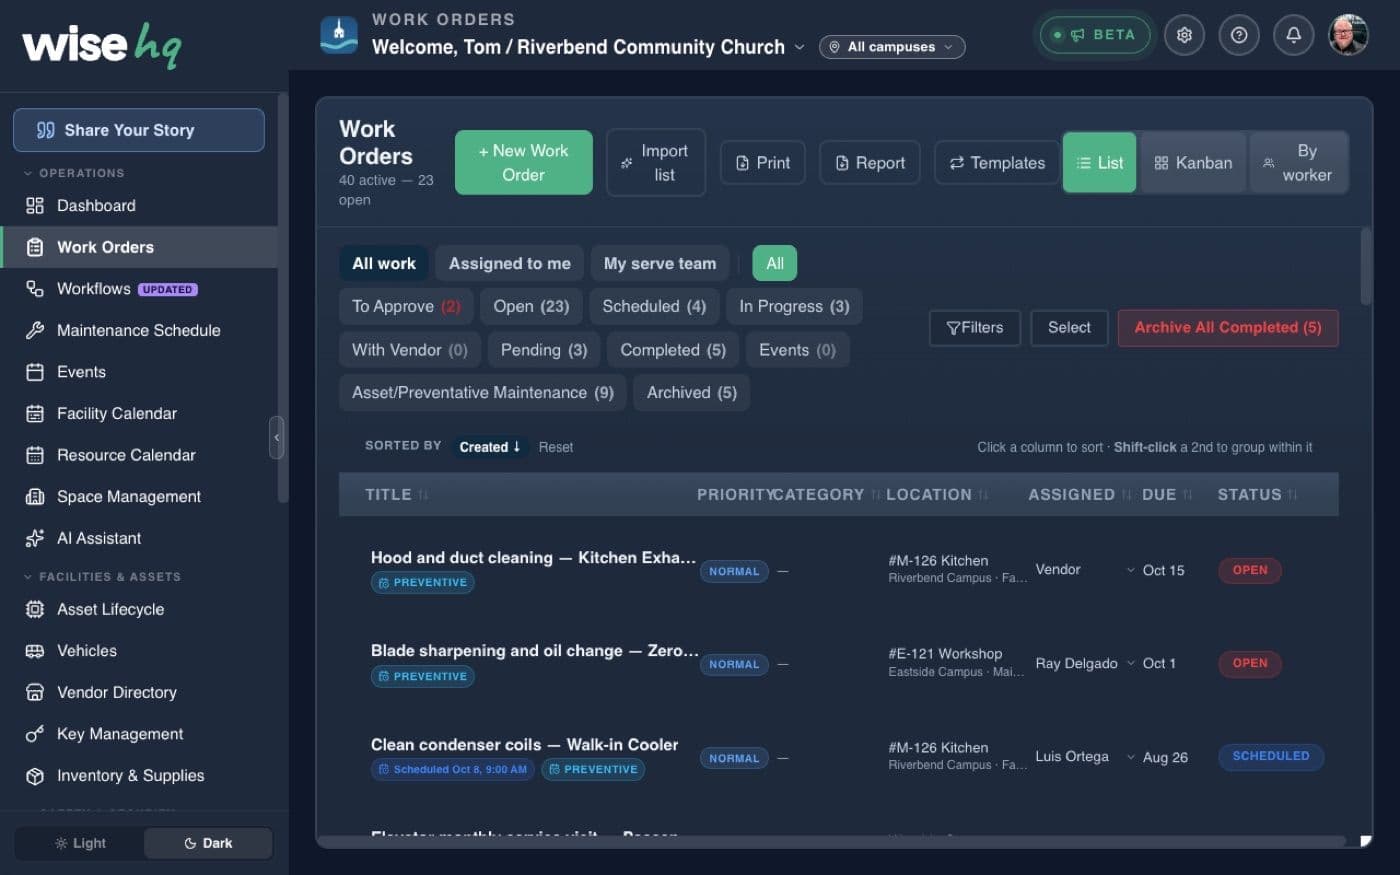The width and height of the screenshot is (1400, 875).
Task: Filter by Open (23) status
Action: 531,307
